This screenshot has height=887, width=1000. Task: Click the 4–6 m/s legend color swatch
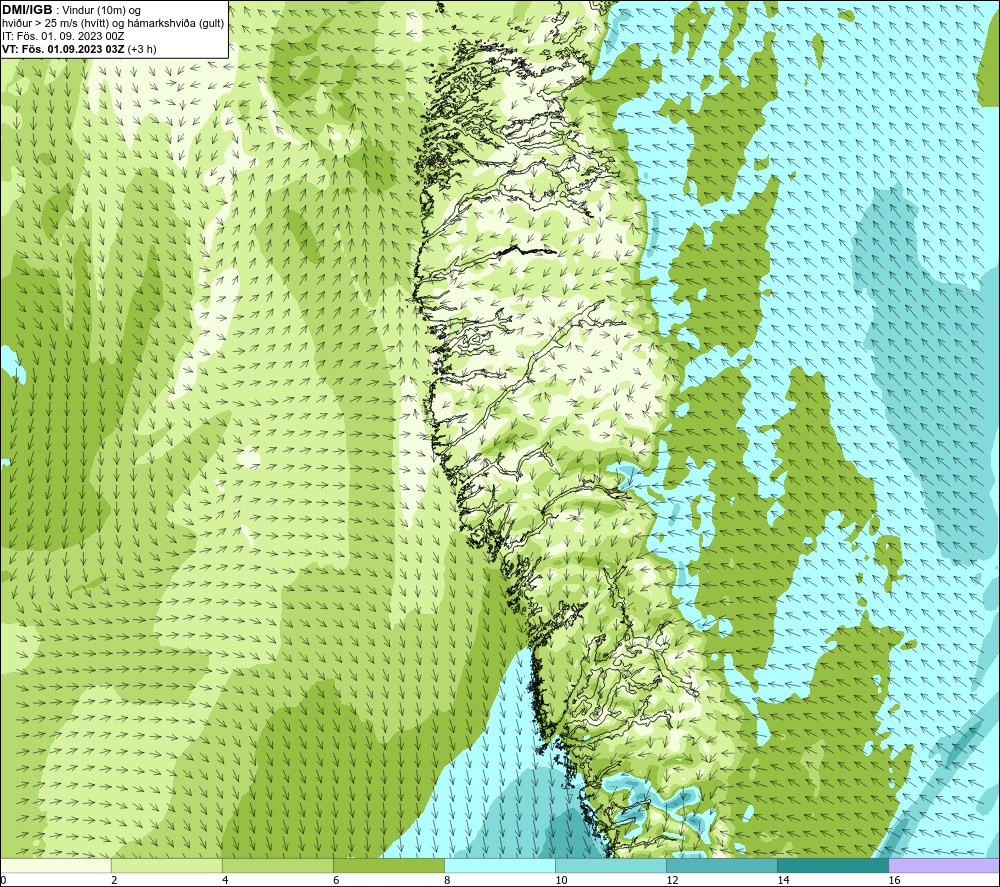point(277,865)
